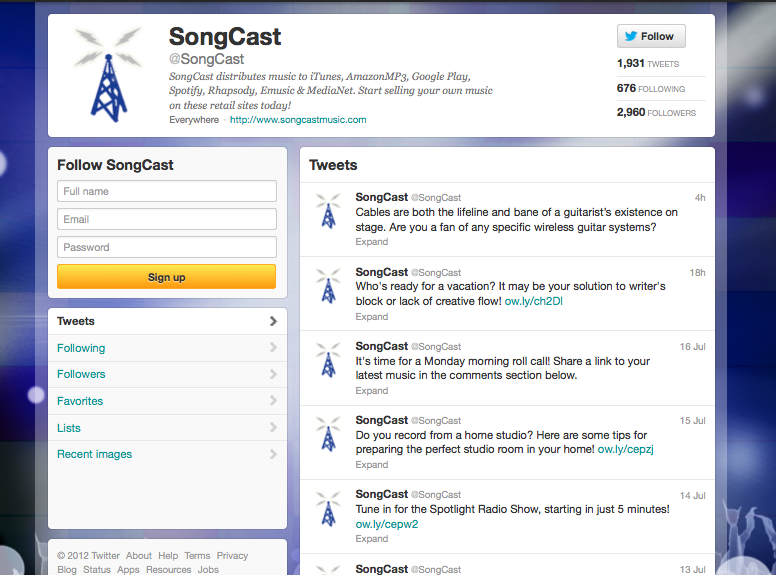Click the avatar beside the vacation tweet

[328, 285]
